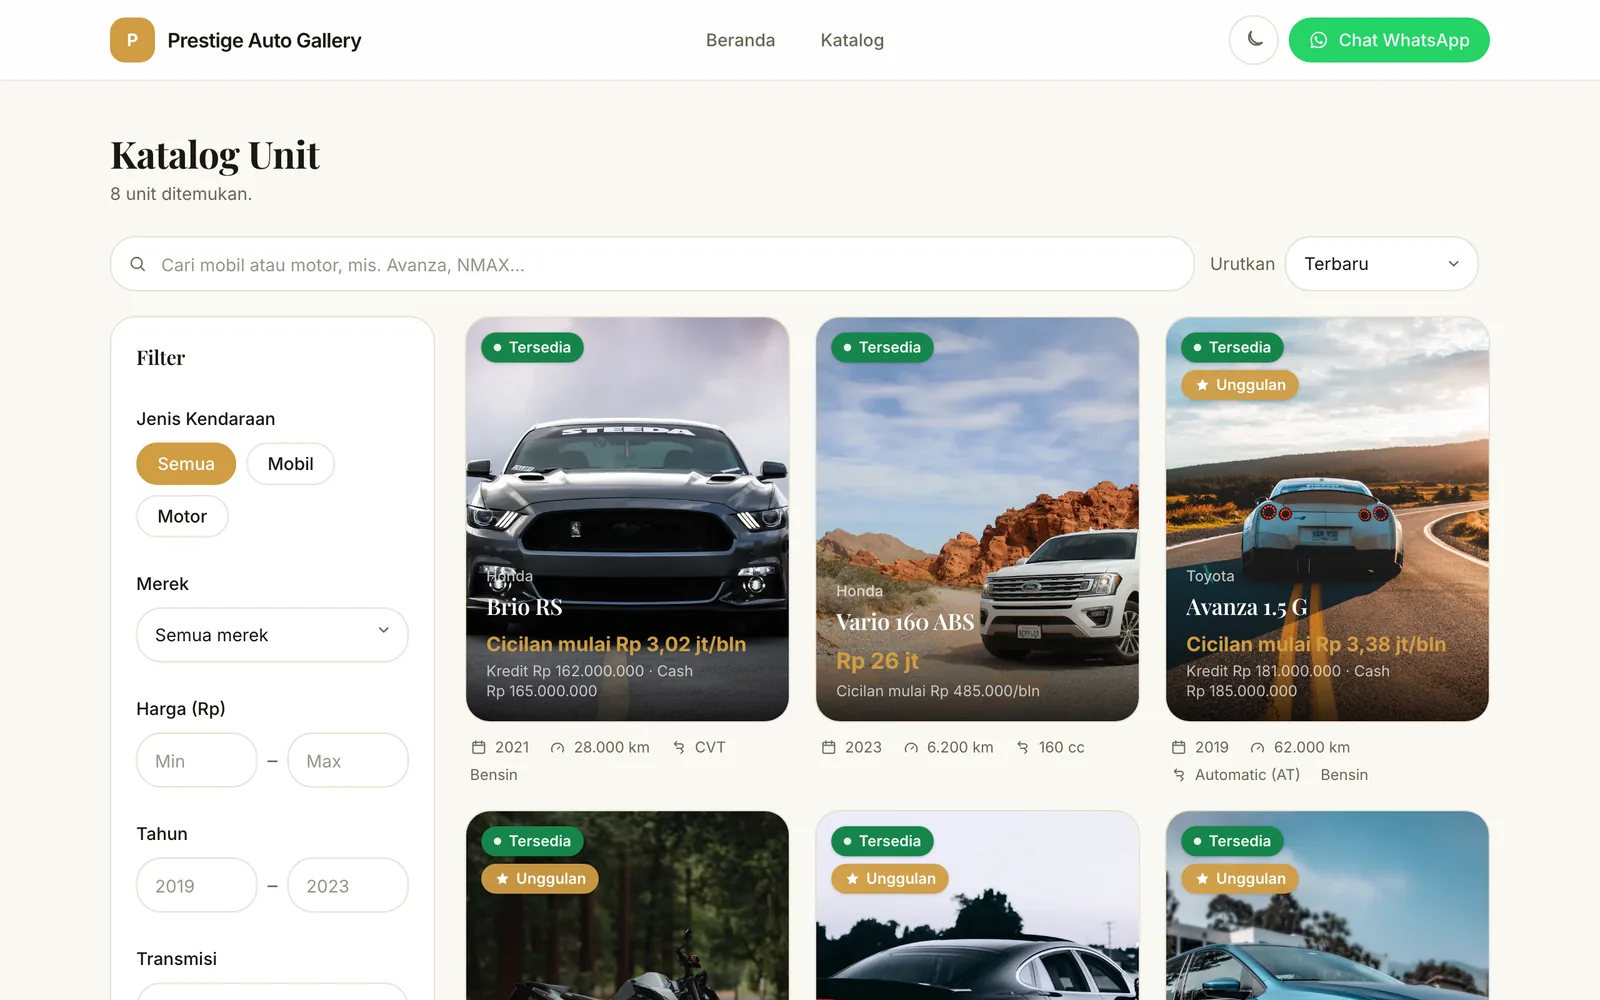Click the odometer icon beside 6.200 km
Image resolution: width=1600 pixels, height=1000 pixels.
[911, 747]
